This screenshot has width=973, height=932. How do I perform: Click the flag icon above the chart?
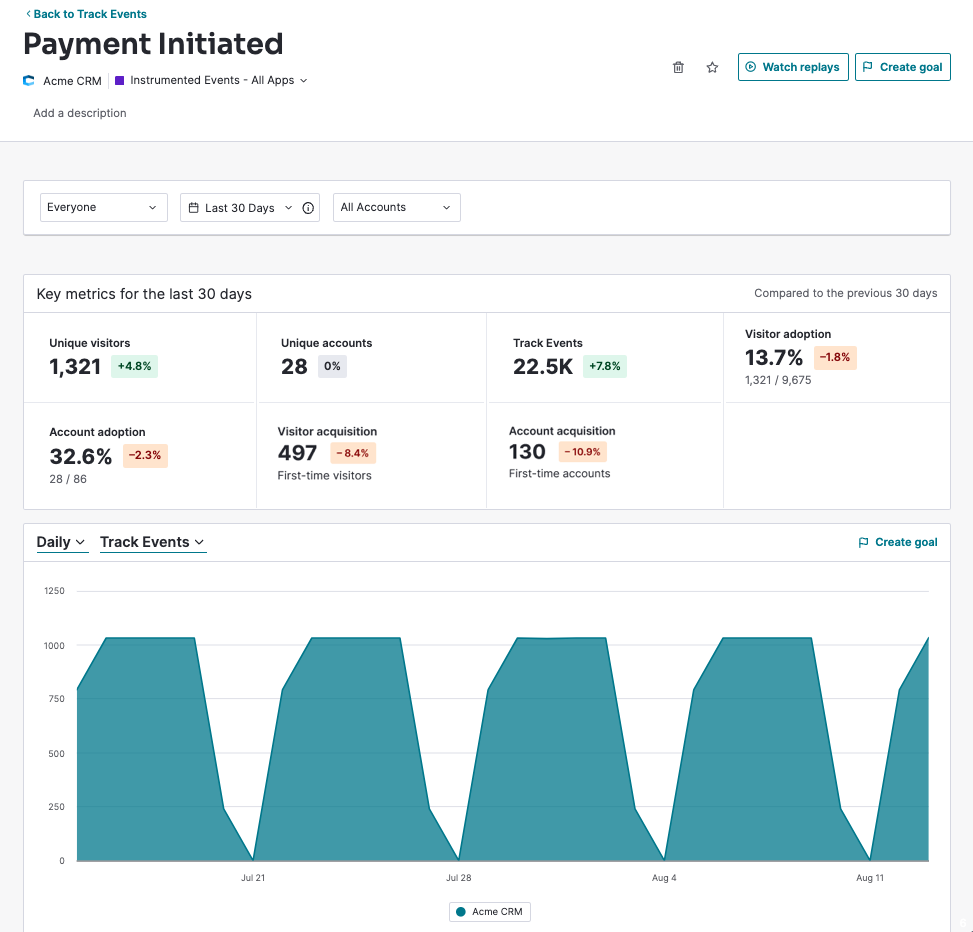coord(863,542)
